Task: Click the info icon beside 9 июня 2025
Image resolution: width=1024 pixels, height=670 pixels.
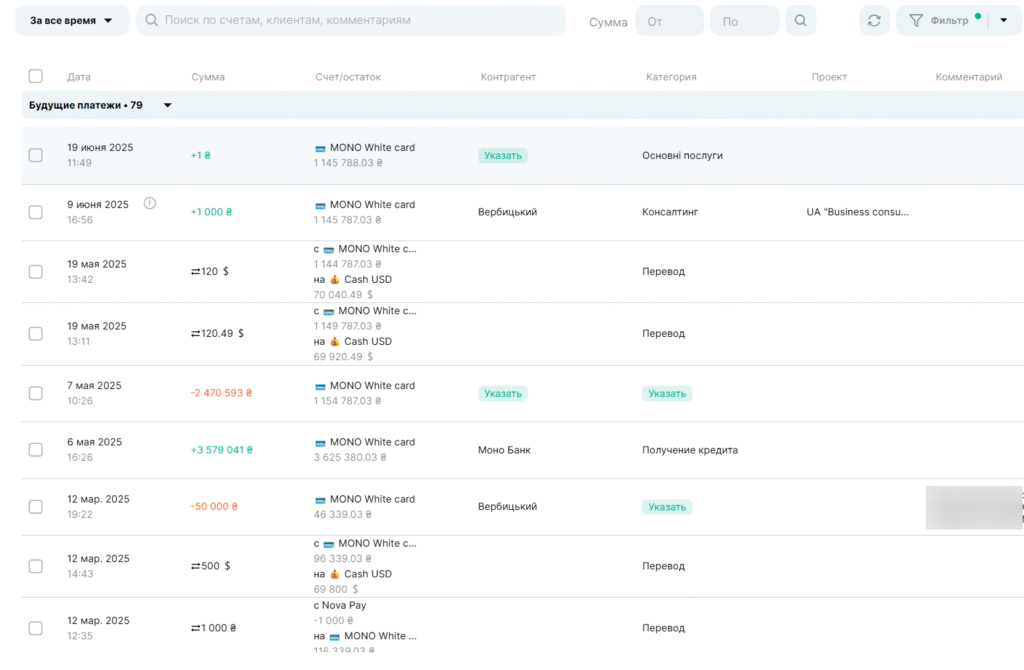Action: 150,204
